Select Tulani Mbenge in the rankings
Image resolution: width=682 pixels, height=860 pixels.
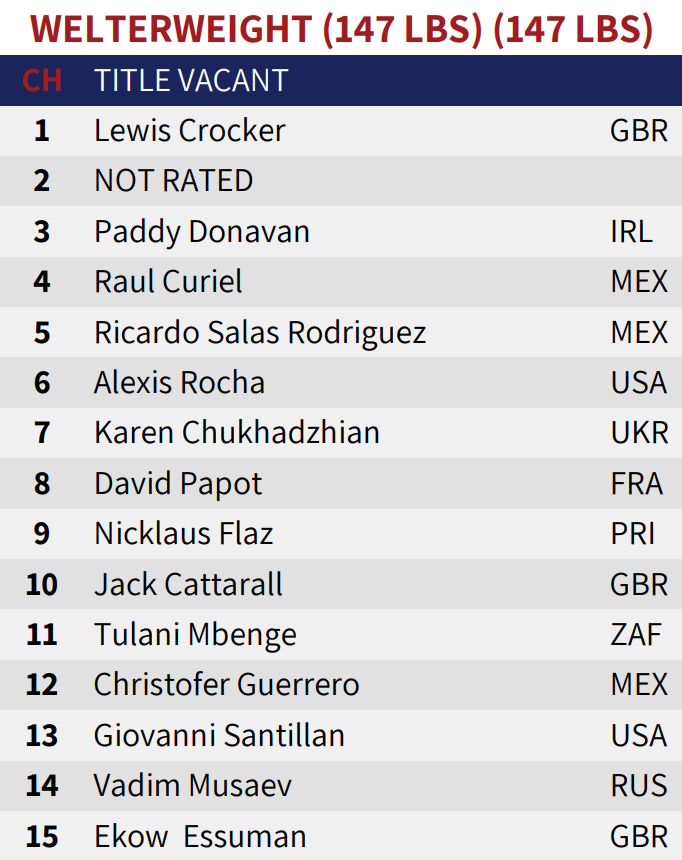coord(195,635)
